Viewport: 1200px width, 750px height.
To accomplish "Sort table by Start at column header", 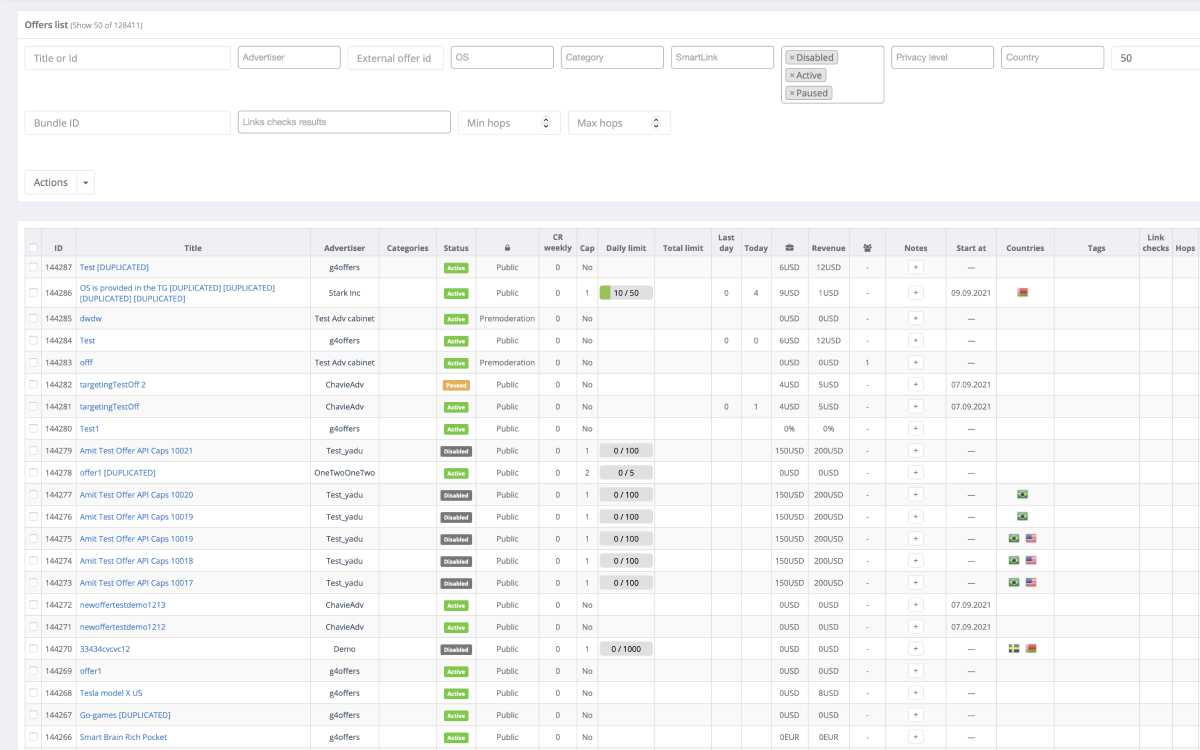I will click(x=971, y=248).
